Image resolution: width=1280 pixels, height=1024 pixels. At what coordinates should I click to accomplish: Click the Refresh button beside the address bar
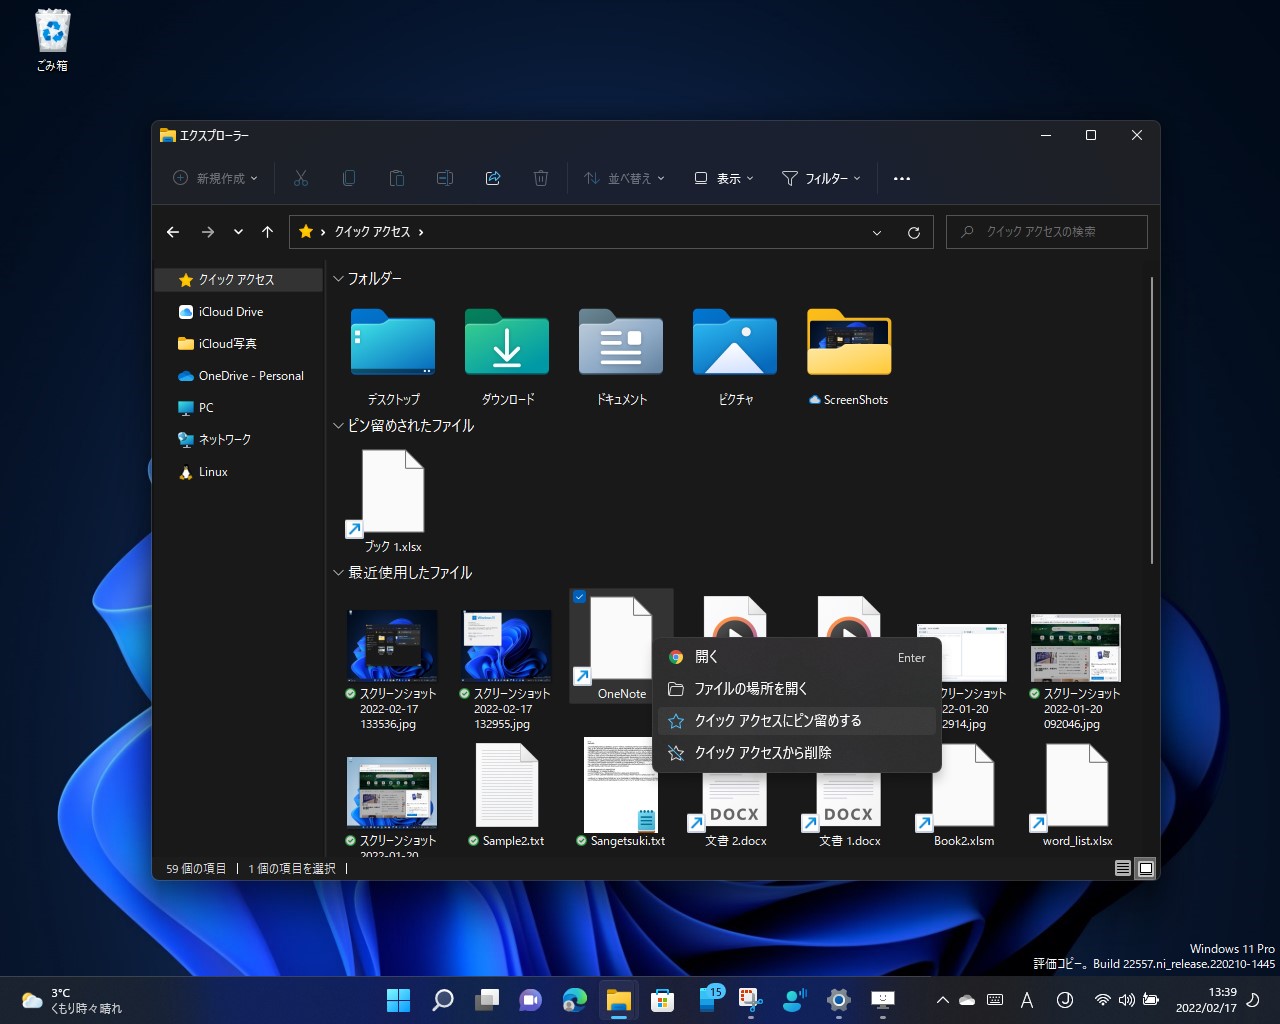tap(913, 232)
